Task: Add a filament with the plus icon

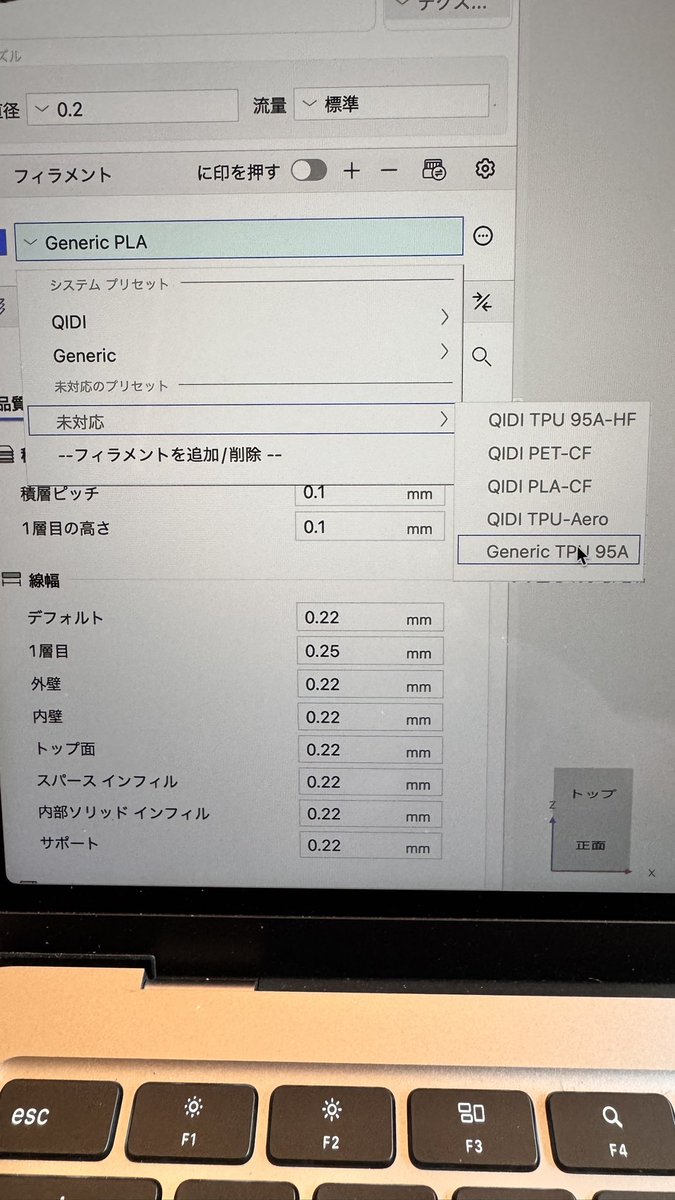Action: pos(351,171)
